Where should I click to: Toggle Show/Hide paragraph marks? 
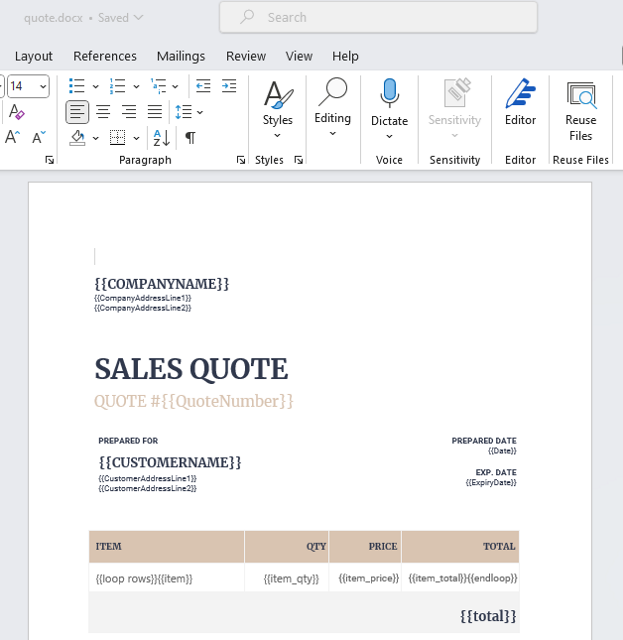tap(190, 138)
